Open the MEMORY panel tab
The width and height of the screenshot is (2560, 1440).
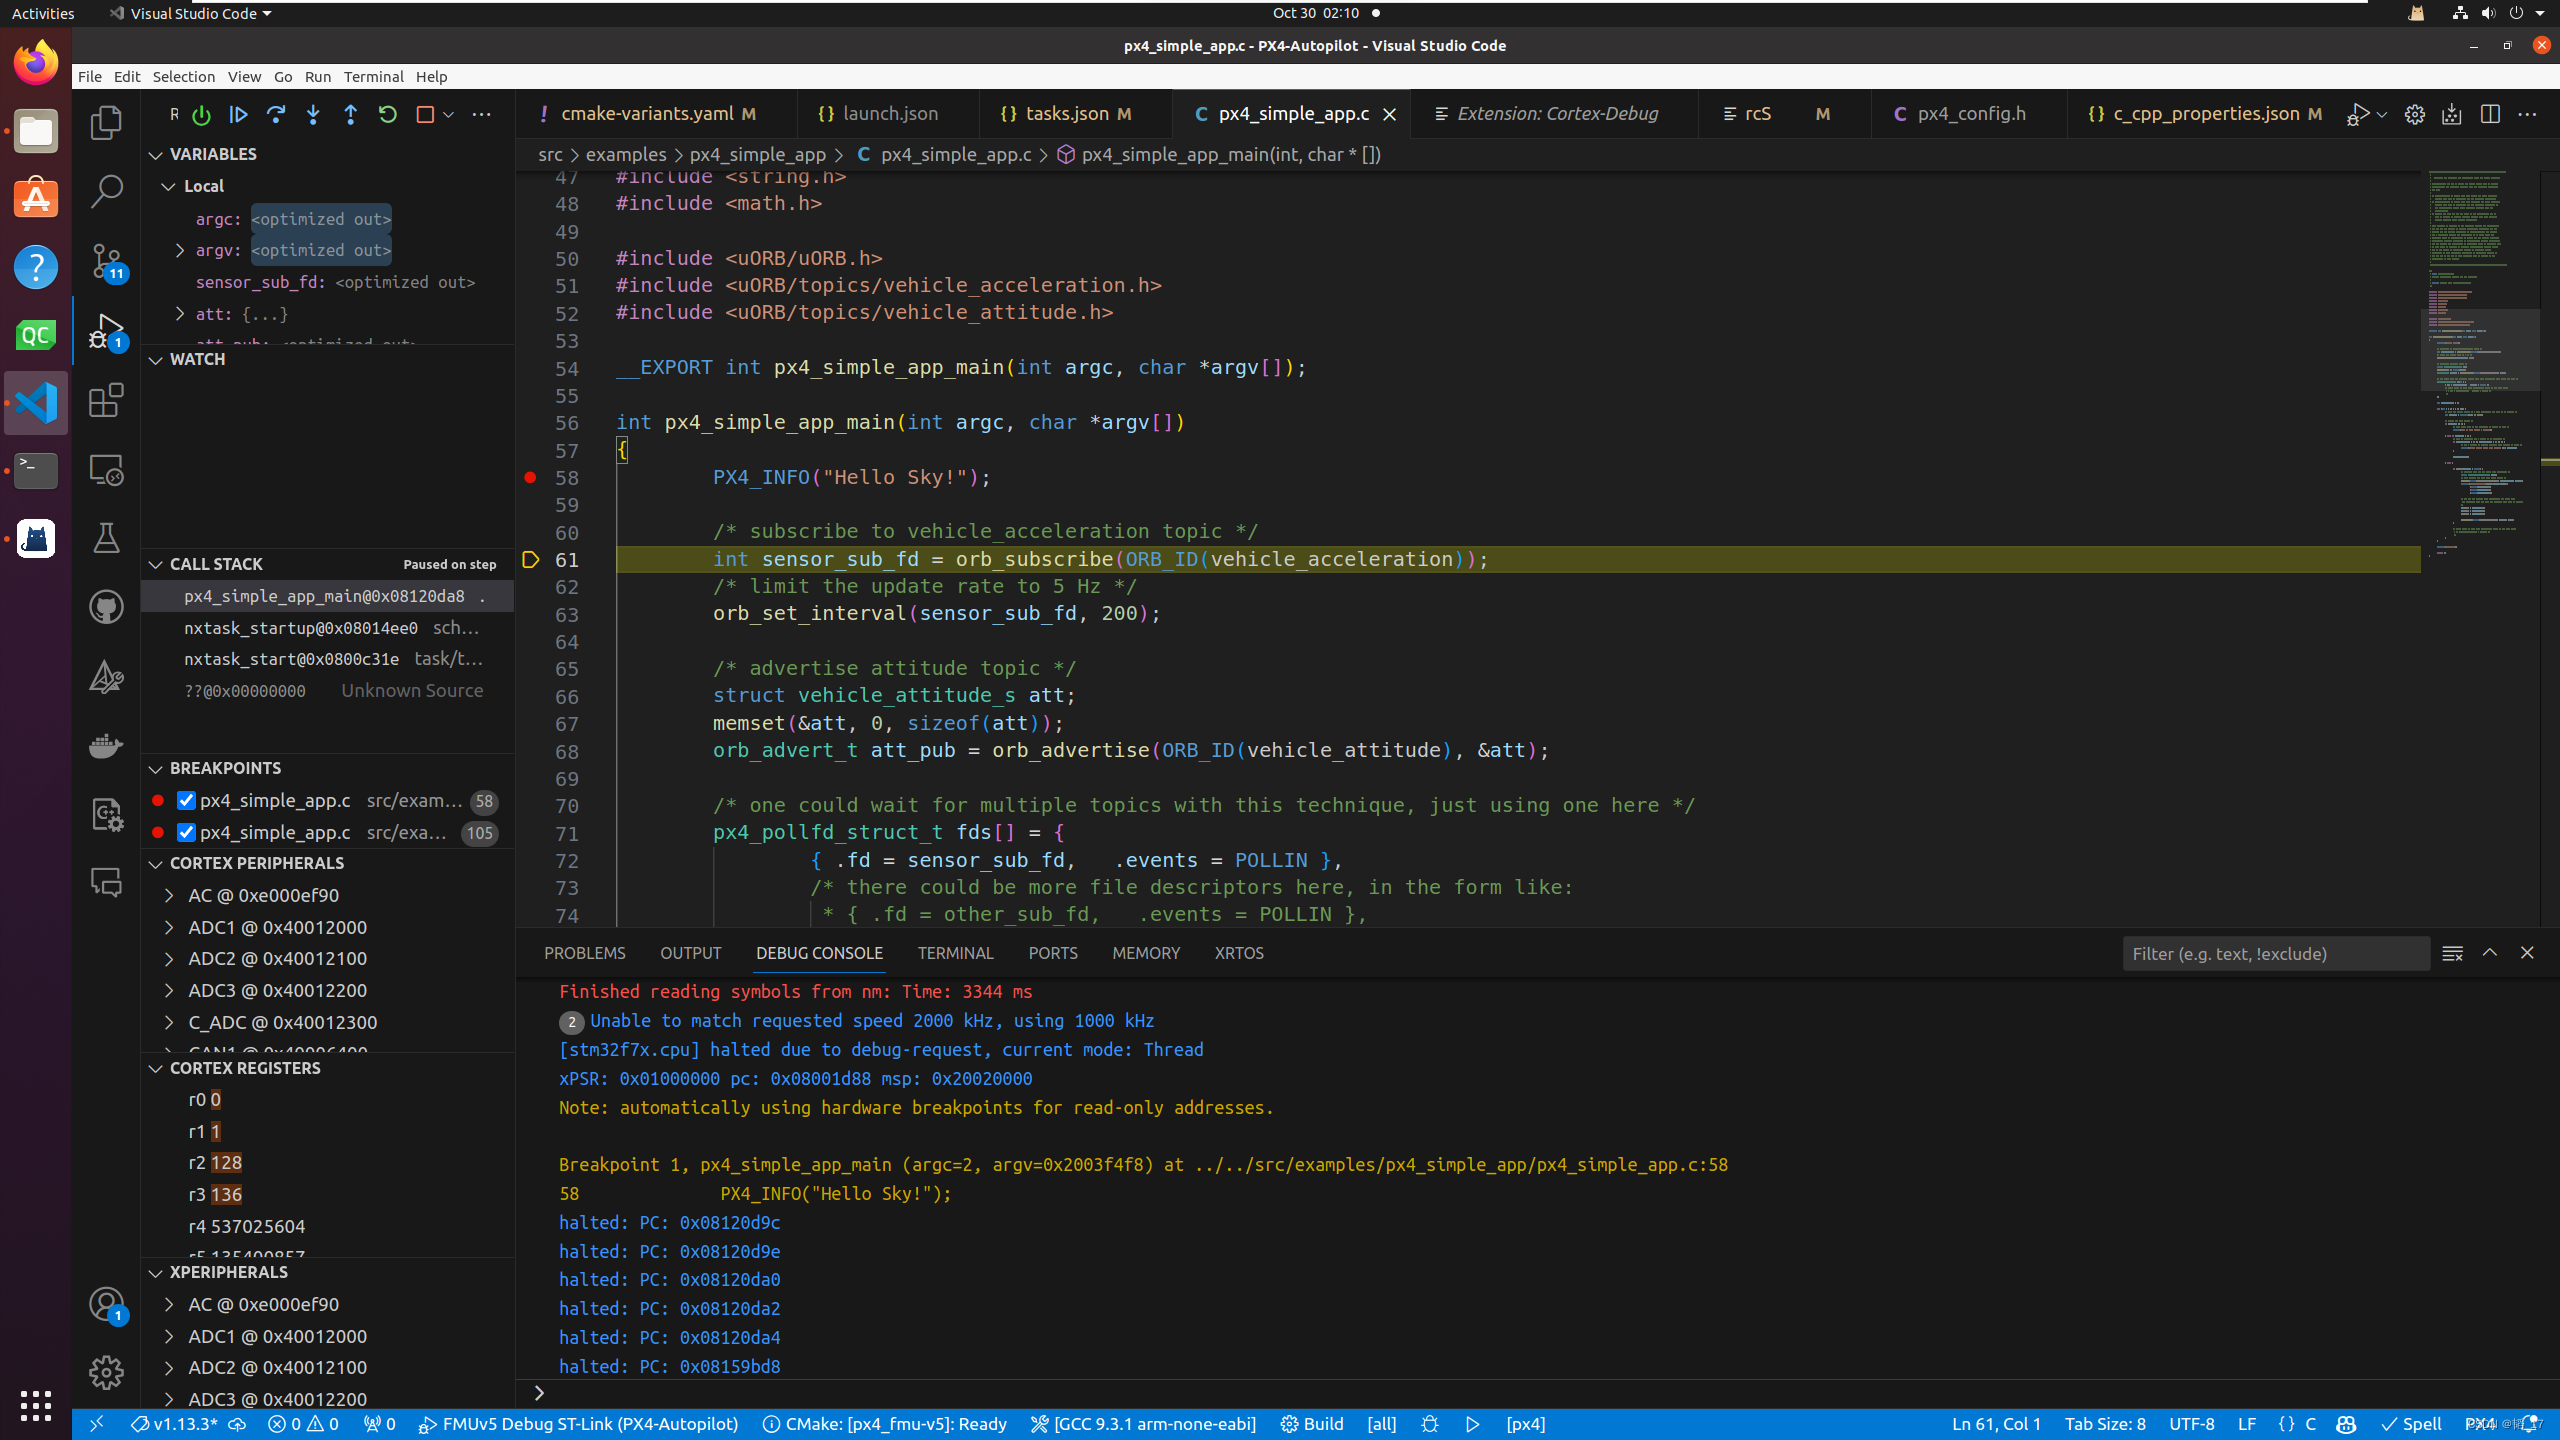point(1146,953)
